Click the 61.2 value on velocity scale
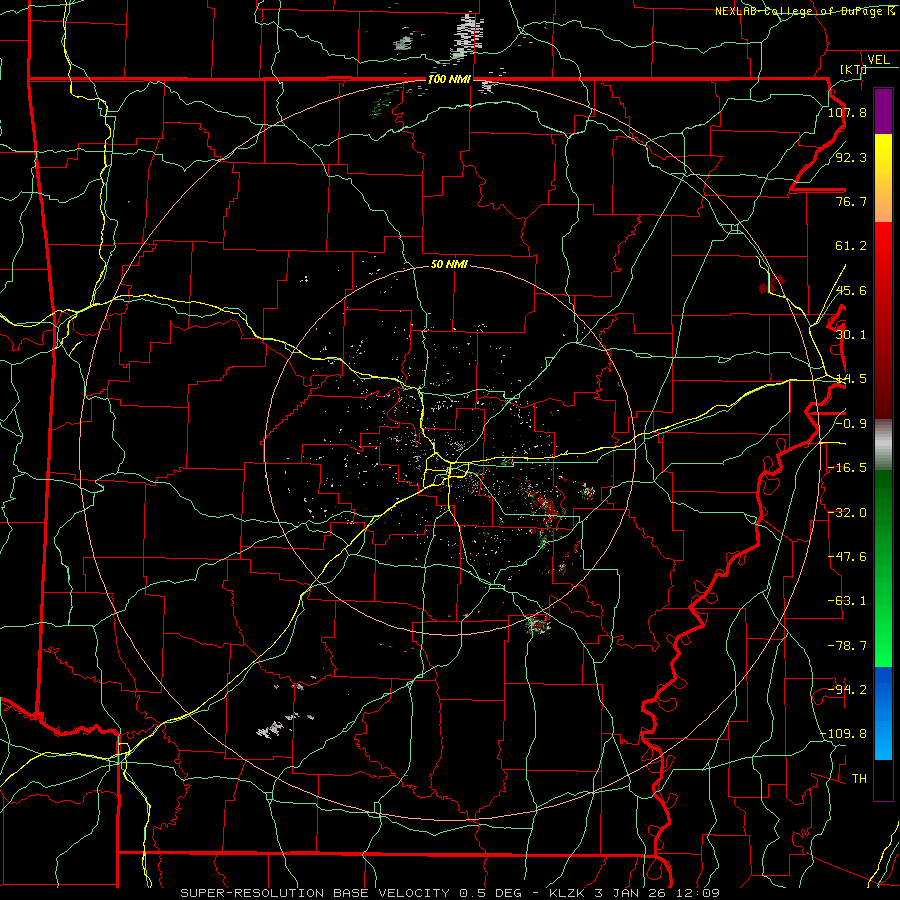Viewport: 900px width, 900px height. click(x=851, y=246)
